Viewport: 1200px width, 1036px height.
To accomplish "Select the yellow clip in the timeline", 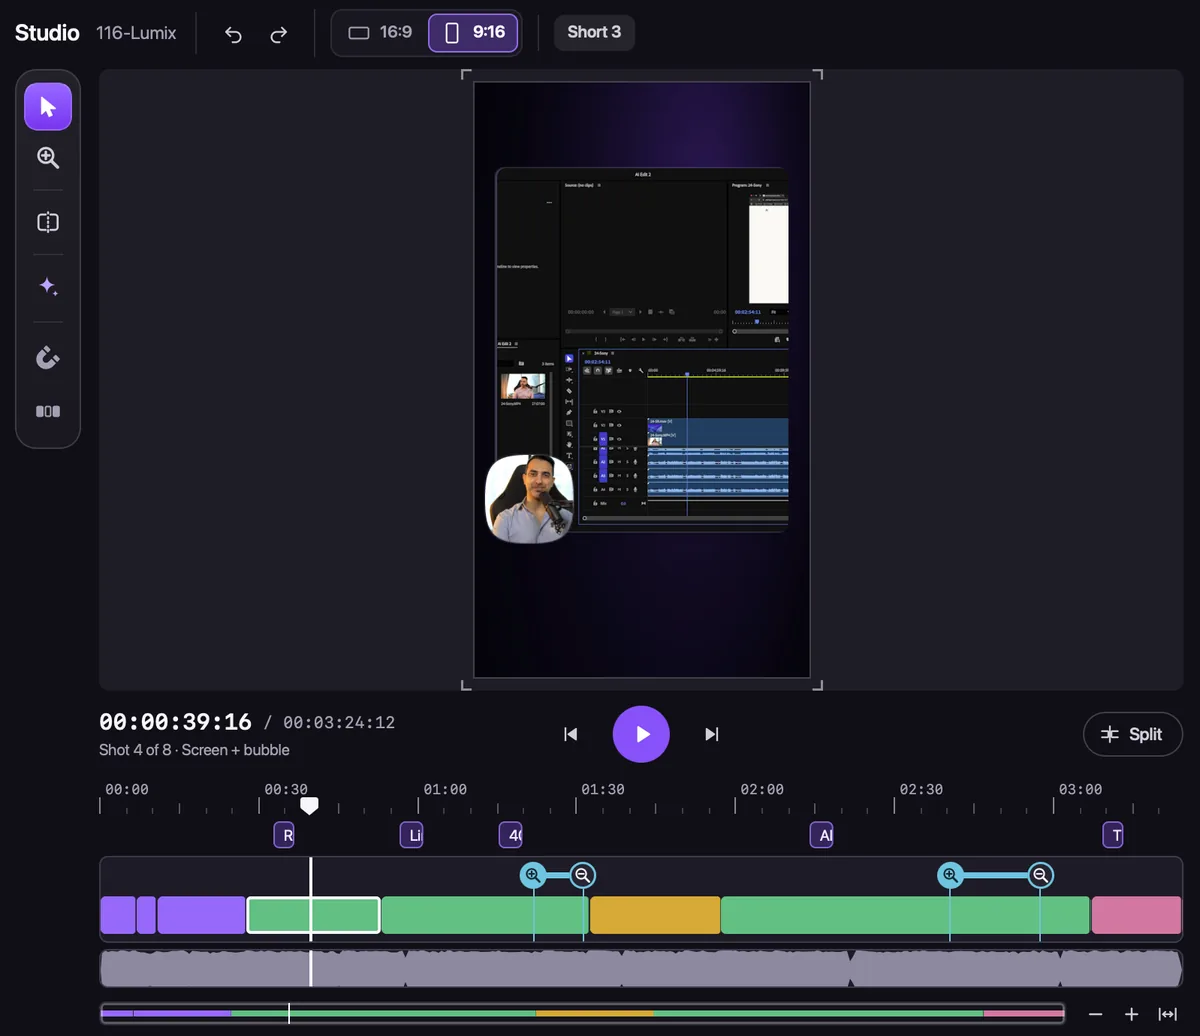I will click(x=655, y=915).
